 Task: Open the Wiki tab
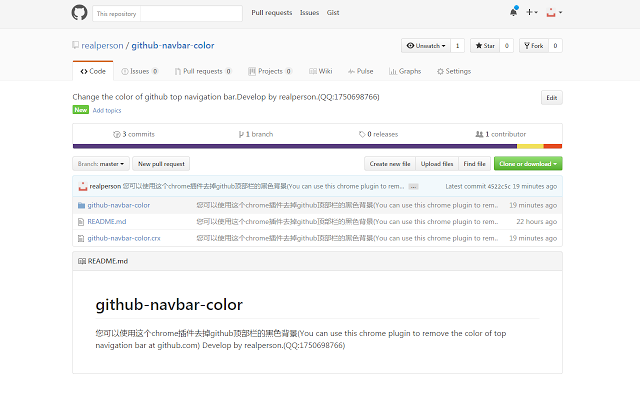pyautogui.click(x=320, y=71)
